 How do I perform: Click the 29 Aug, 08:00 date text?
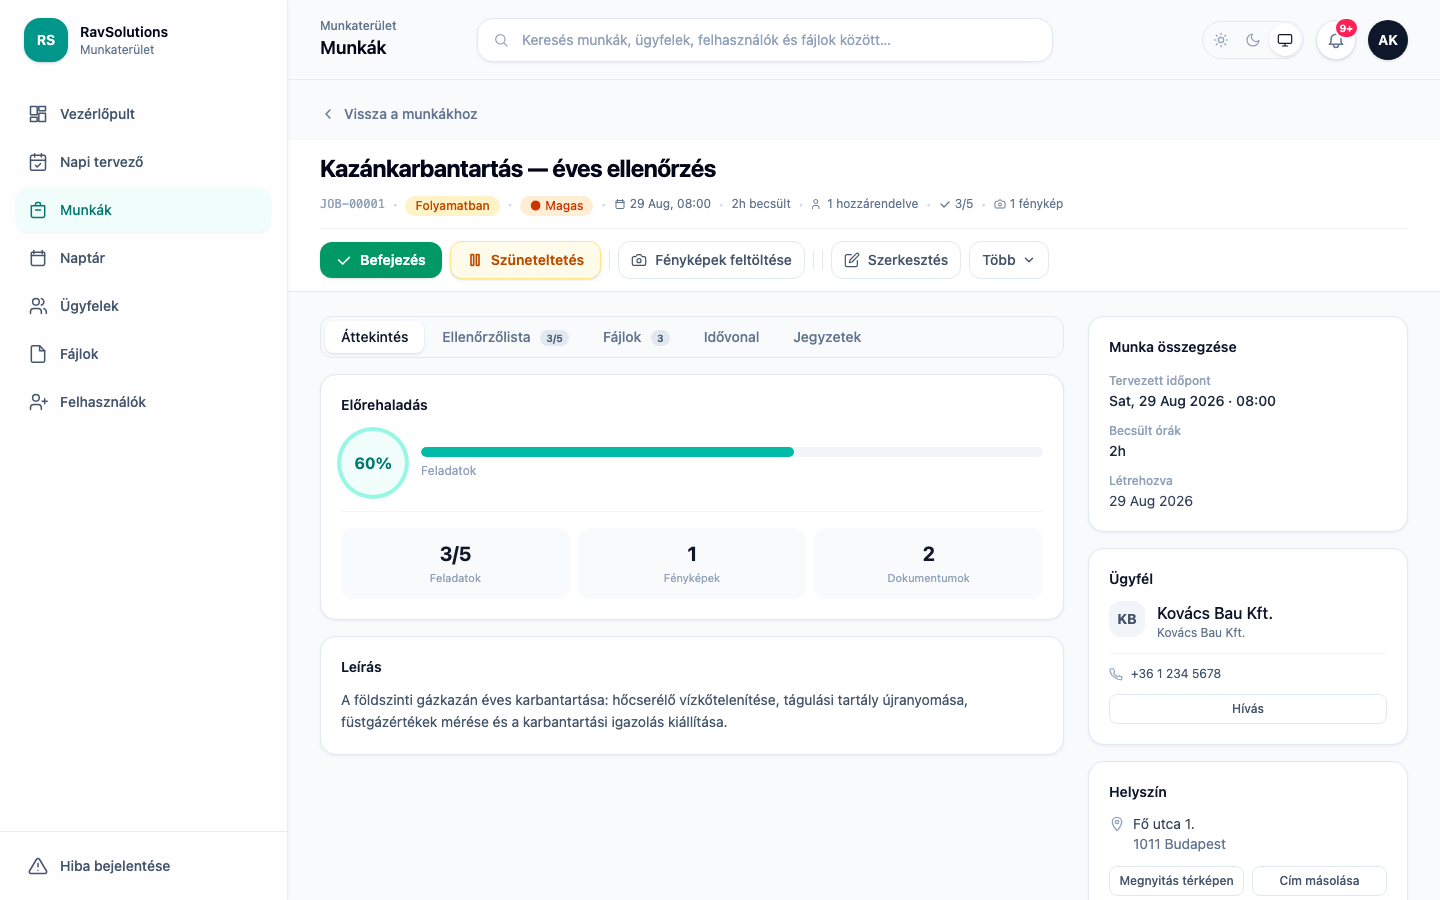click(670, 204)
